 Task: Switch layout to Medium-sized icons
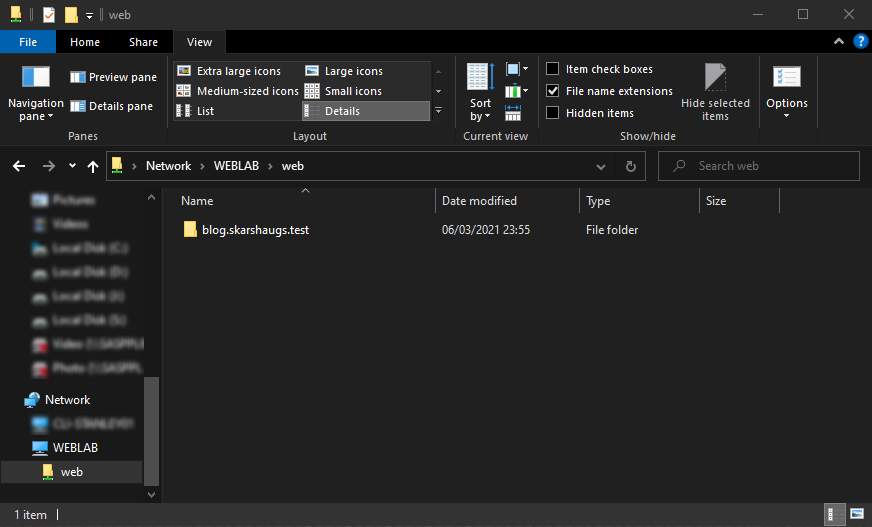tap(237, 91)
